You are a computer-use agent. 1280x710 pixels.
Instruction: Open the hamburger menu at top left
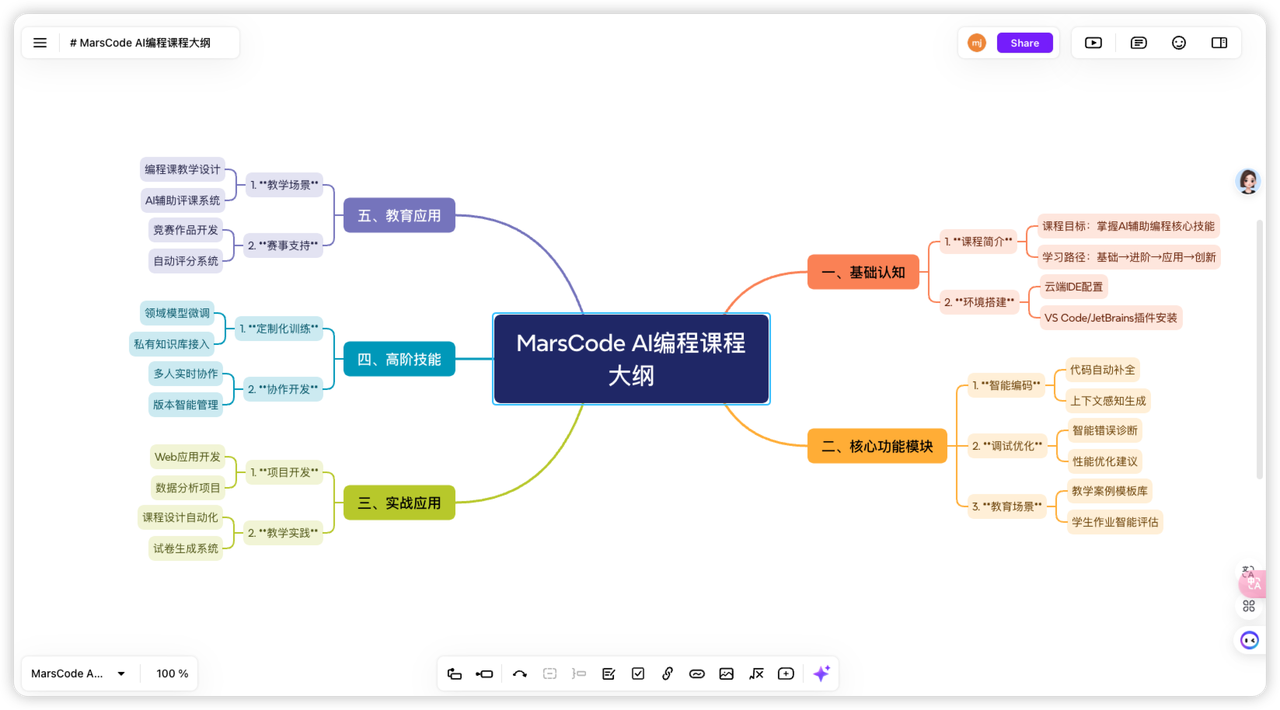pos(40,43)
